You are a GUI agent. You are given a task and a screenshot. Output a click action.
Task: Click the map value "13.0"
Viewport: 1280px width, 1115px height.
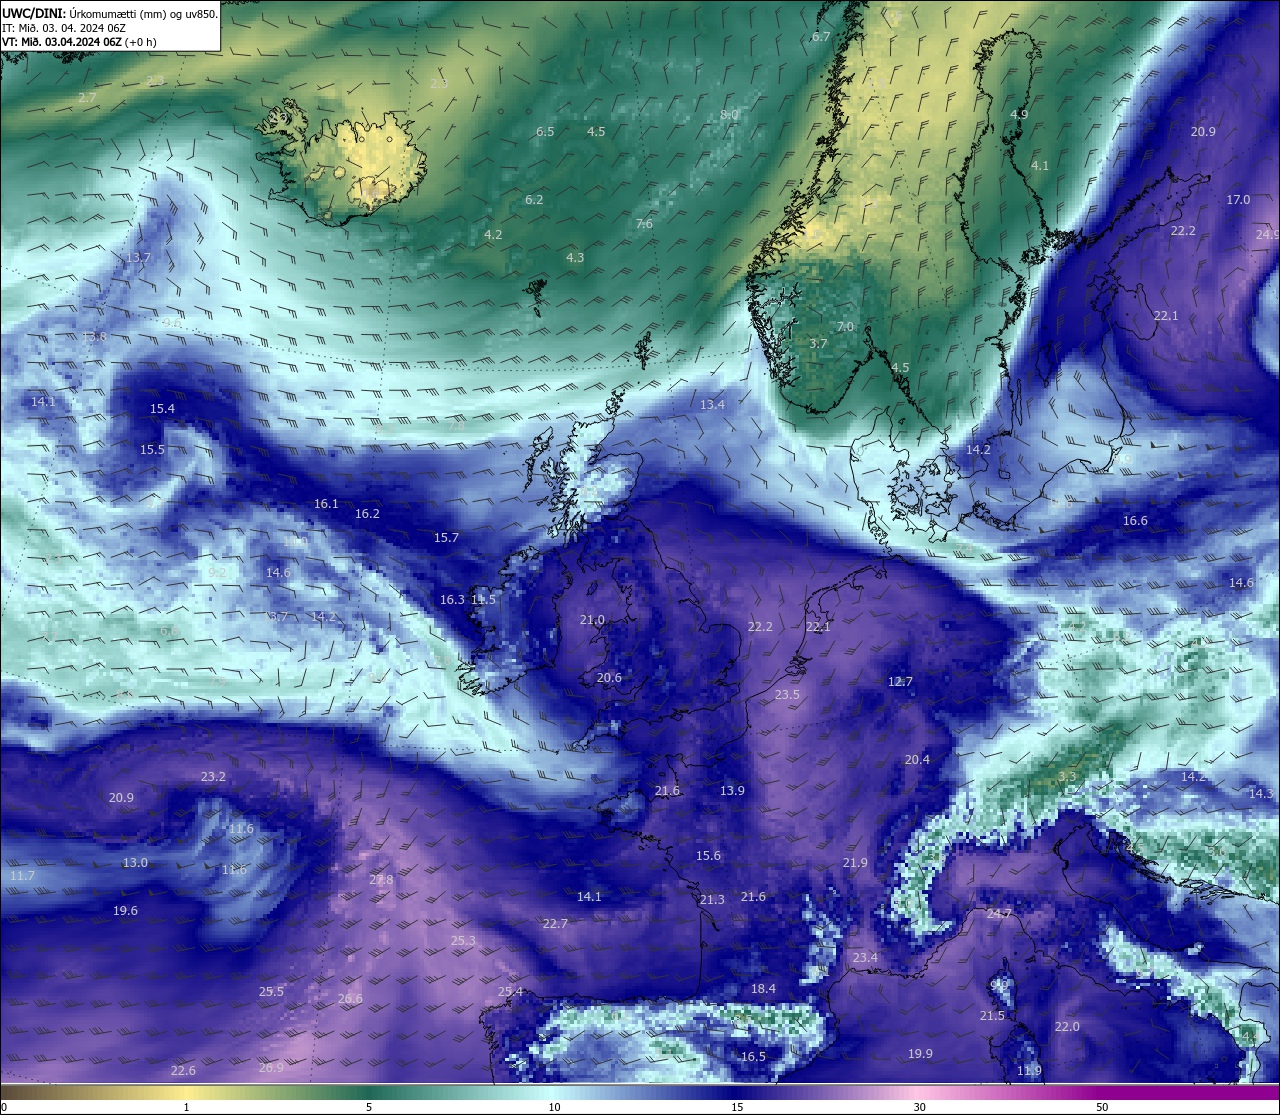(x=135, y=863)
